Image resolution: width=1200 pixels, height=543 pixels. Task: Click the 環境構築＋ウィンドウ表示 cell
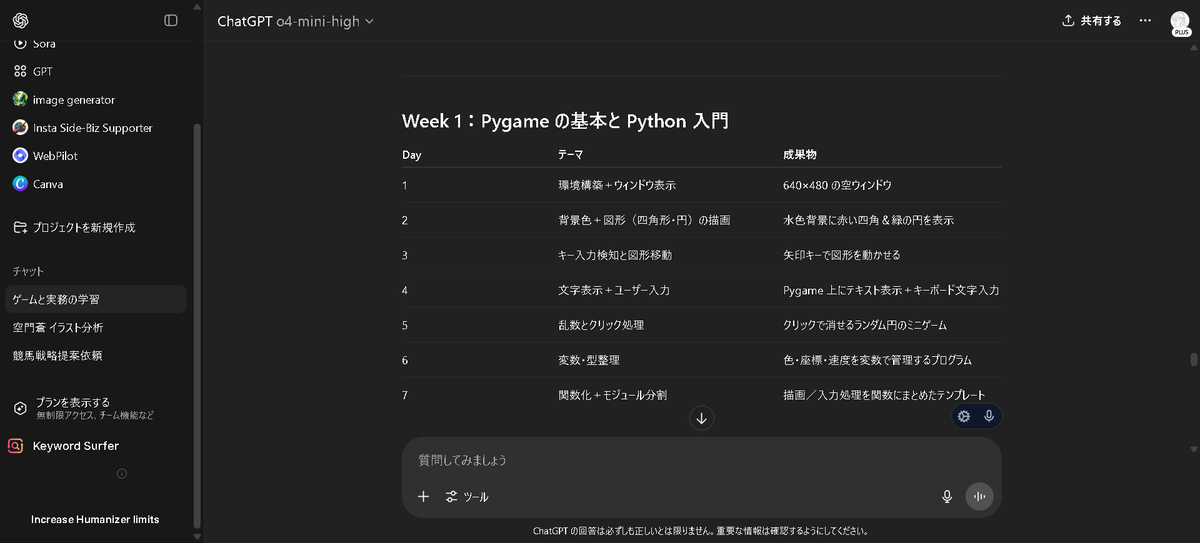(618, 185)
